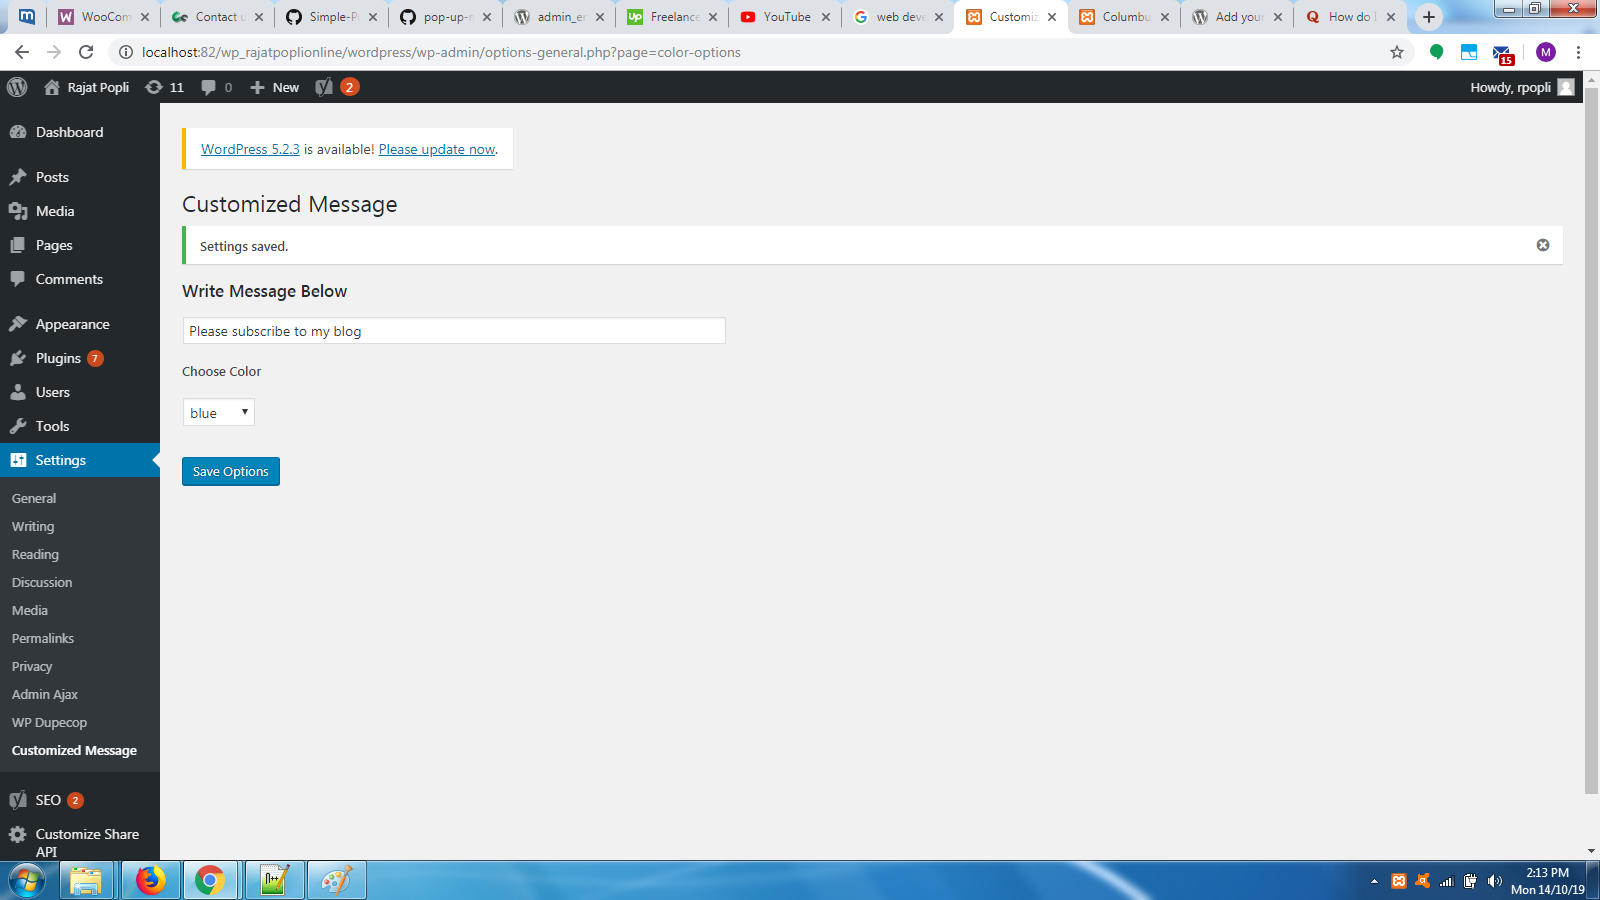This screenshot has width=1600, height=900.
Task: Click page vertical scrollbar
Action: coord(1591,440)
